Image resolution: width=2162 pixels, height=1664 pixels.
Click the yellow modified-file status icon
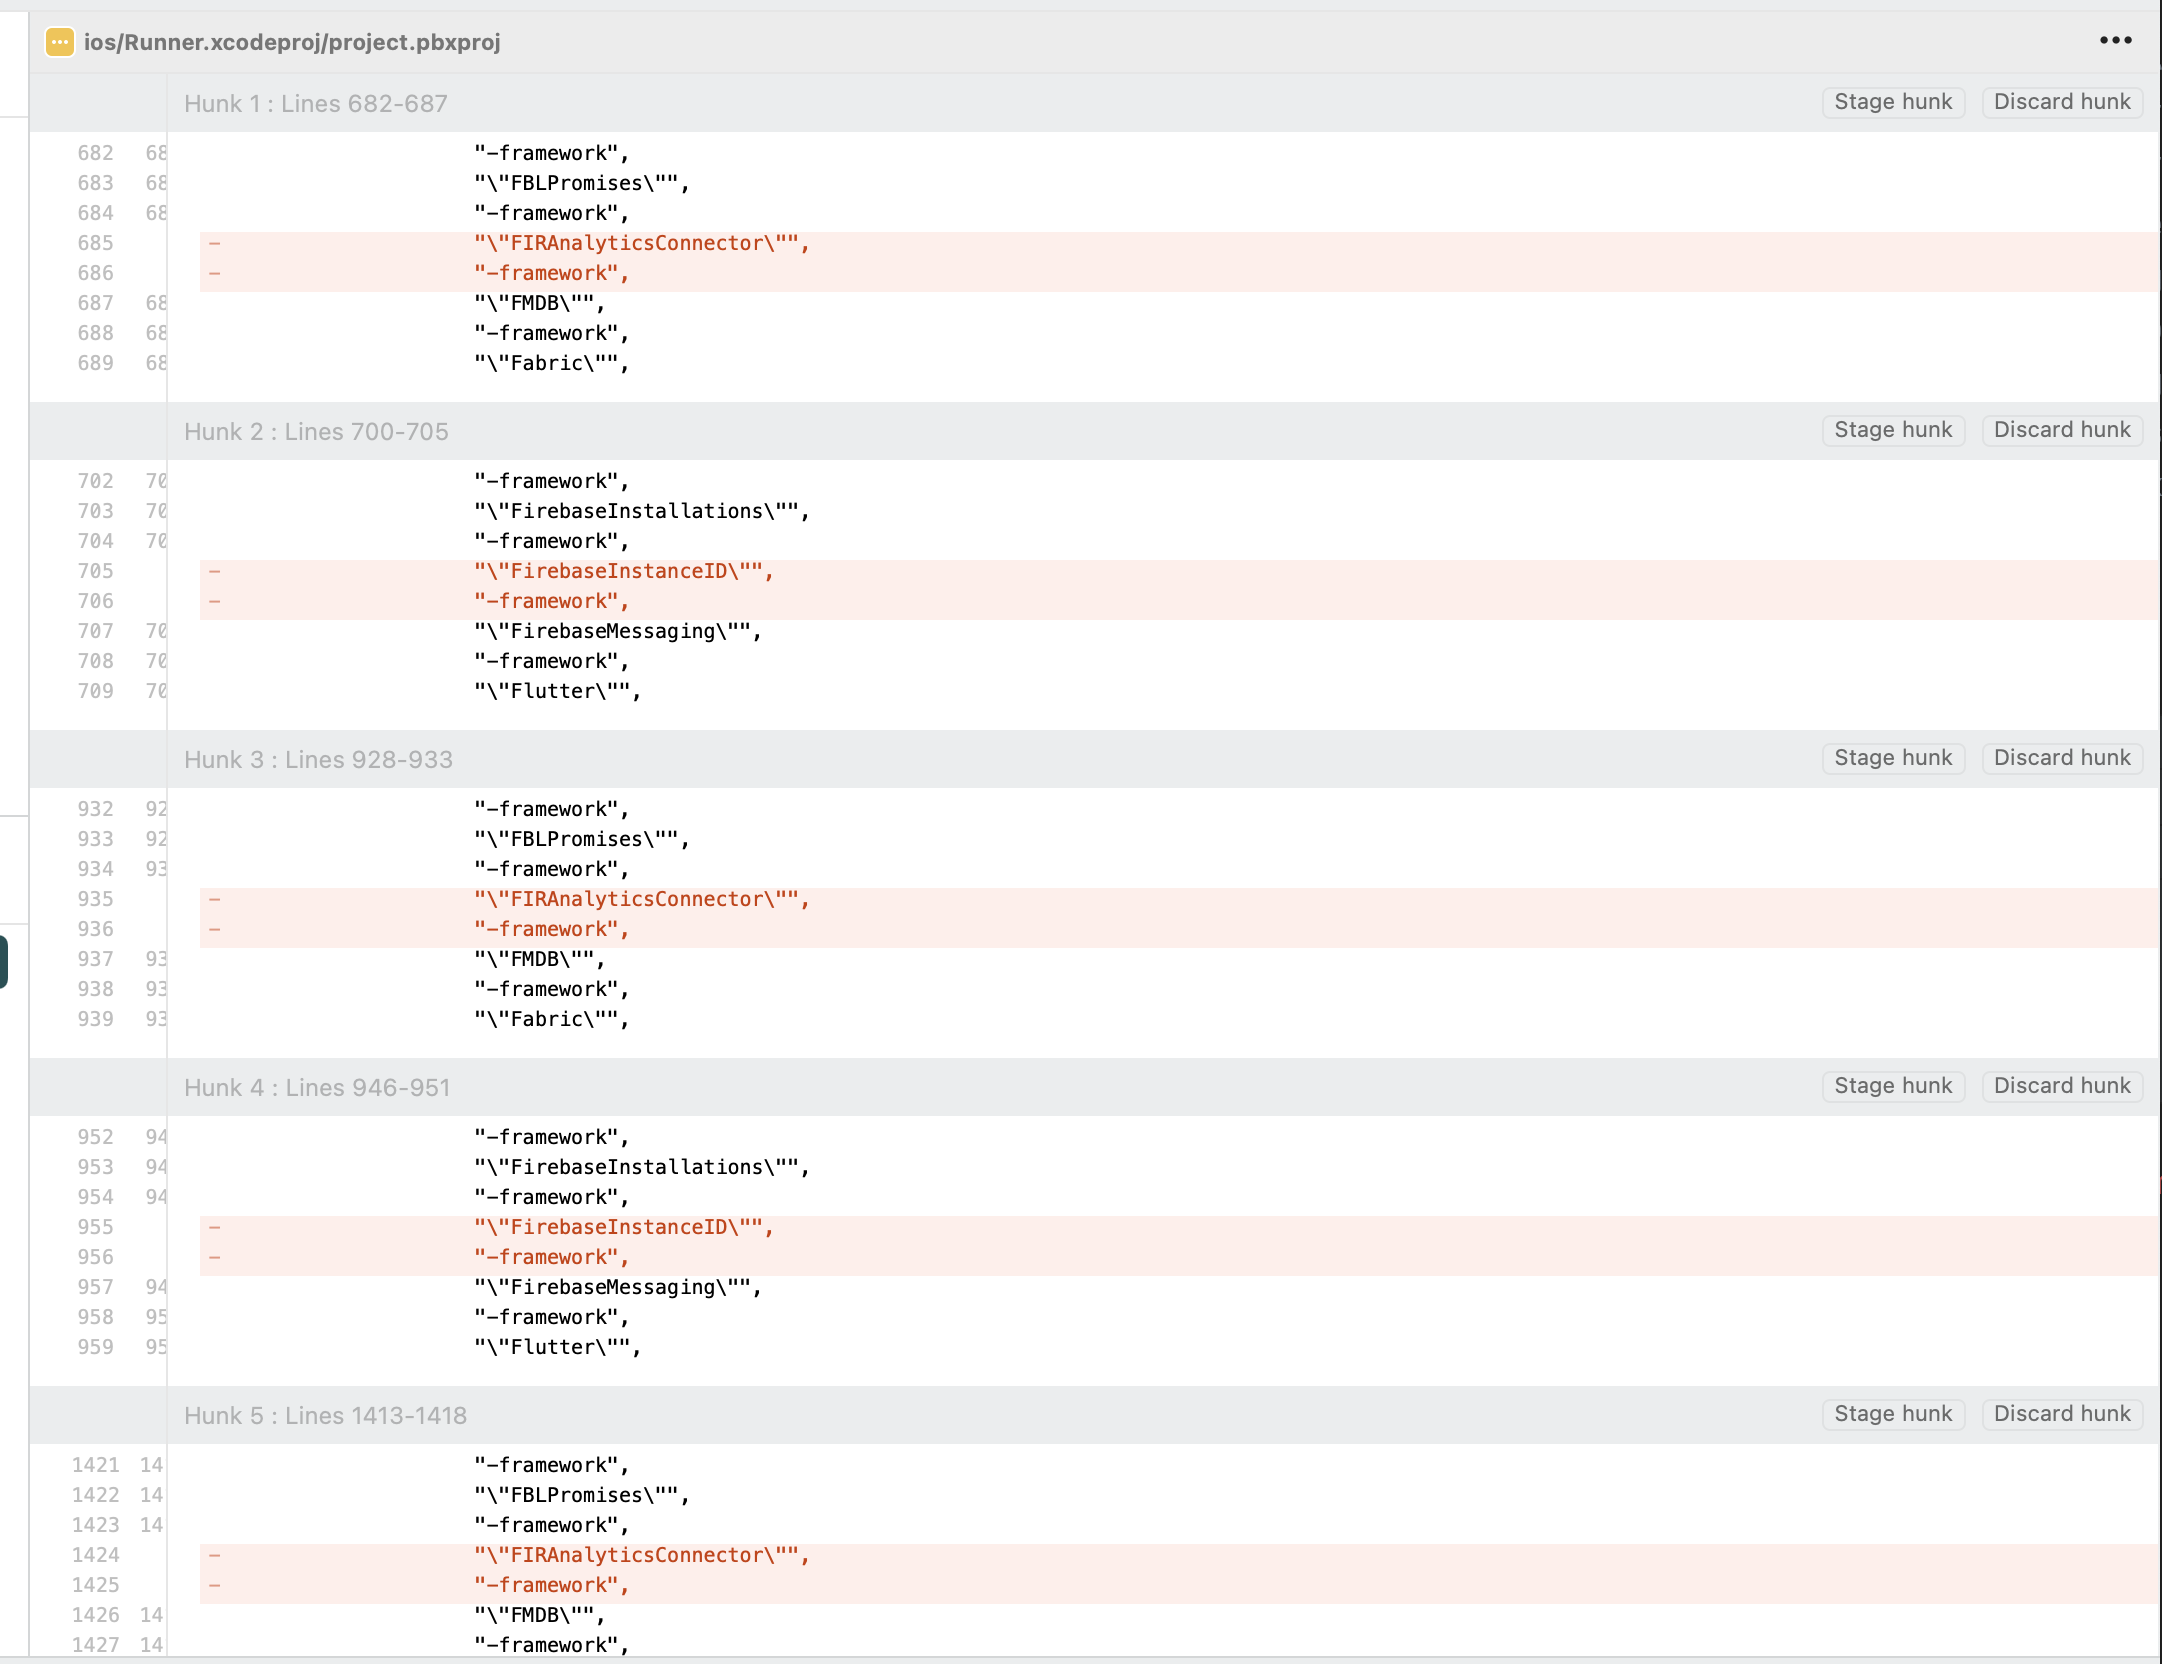[x=59, y=42]
